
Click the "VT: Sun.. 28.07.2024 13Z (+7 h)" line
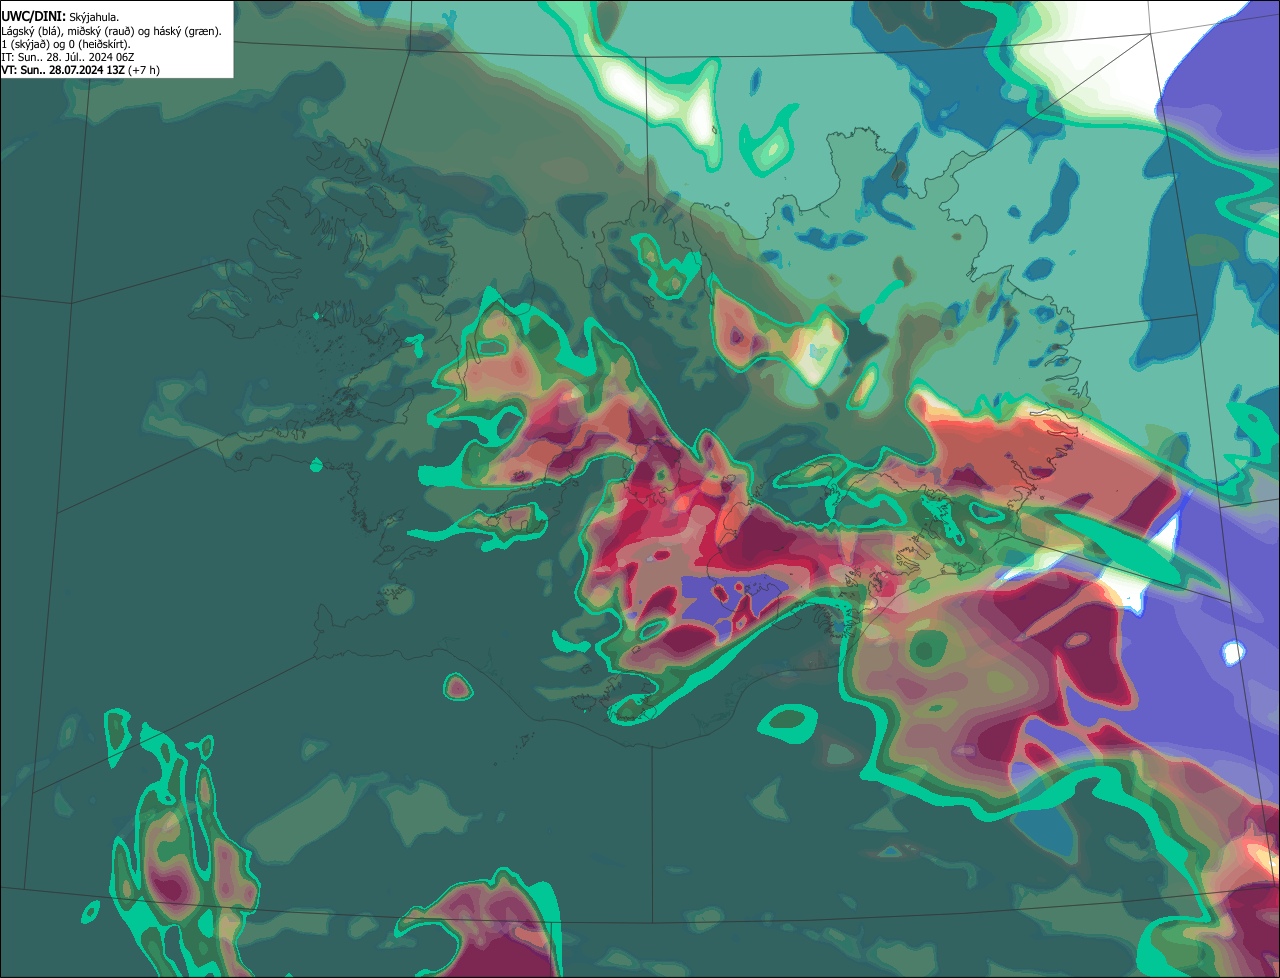pos(81,70)
